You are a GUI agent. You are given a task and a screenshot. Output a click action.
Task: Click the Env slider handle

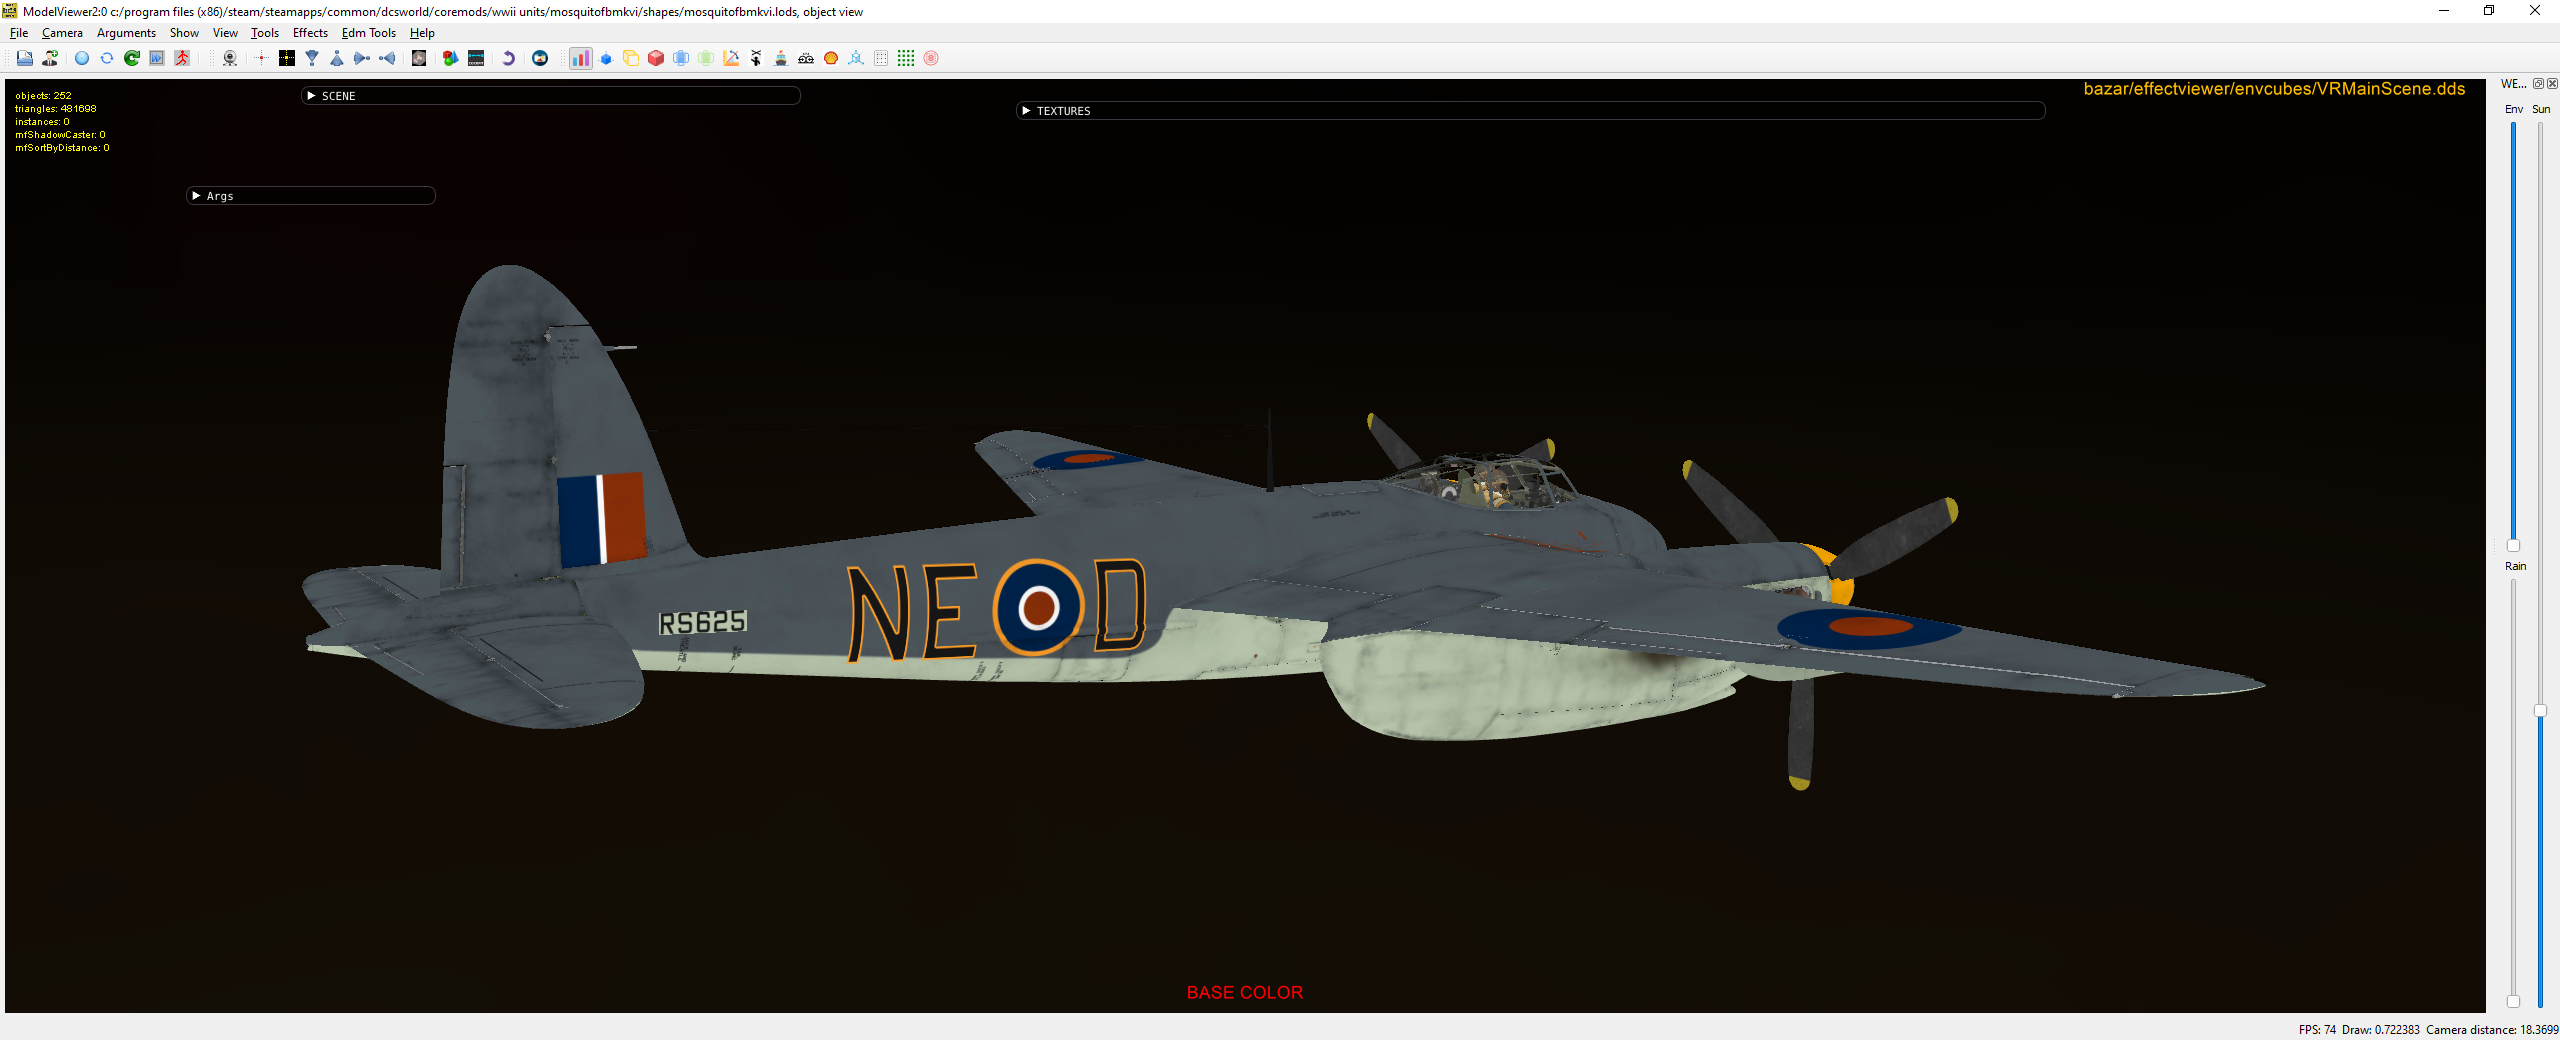click(x=2513, y=545)
